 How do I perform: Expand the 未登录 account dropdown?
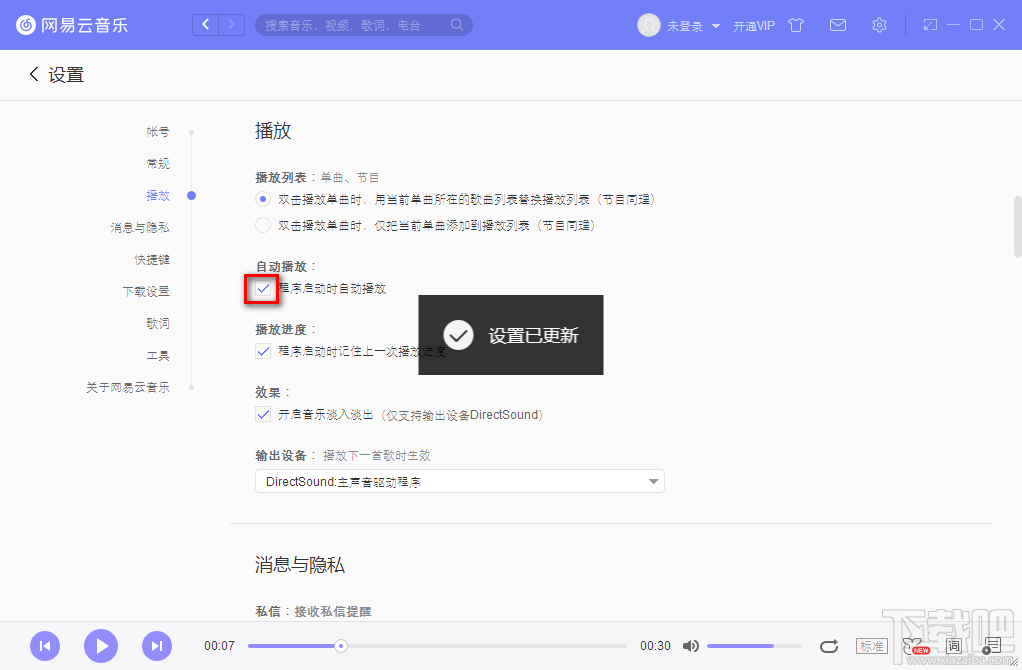tap(690, 25)
